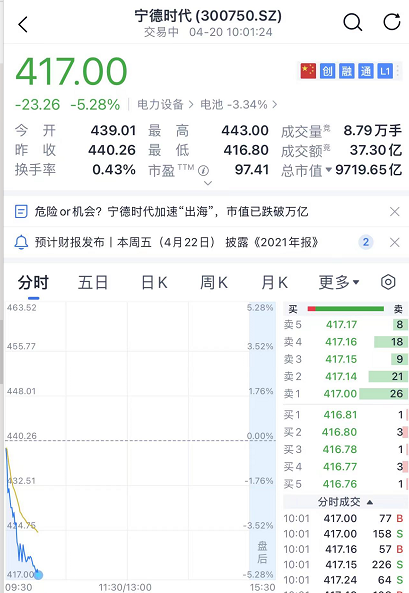This screenshot has height=593, width=409.
Task: Dismiss the 危险or机会 news banner
Action: (395, 211)
